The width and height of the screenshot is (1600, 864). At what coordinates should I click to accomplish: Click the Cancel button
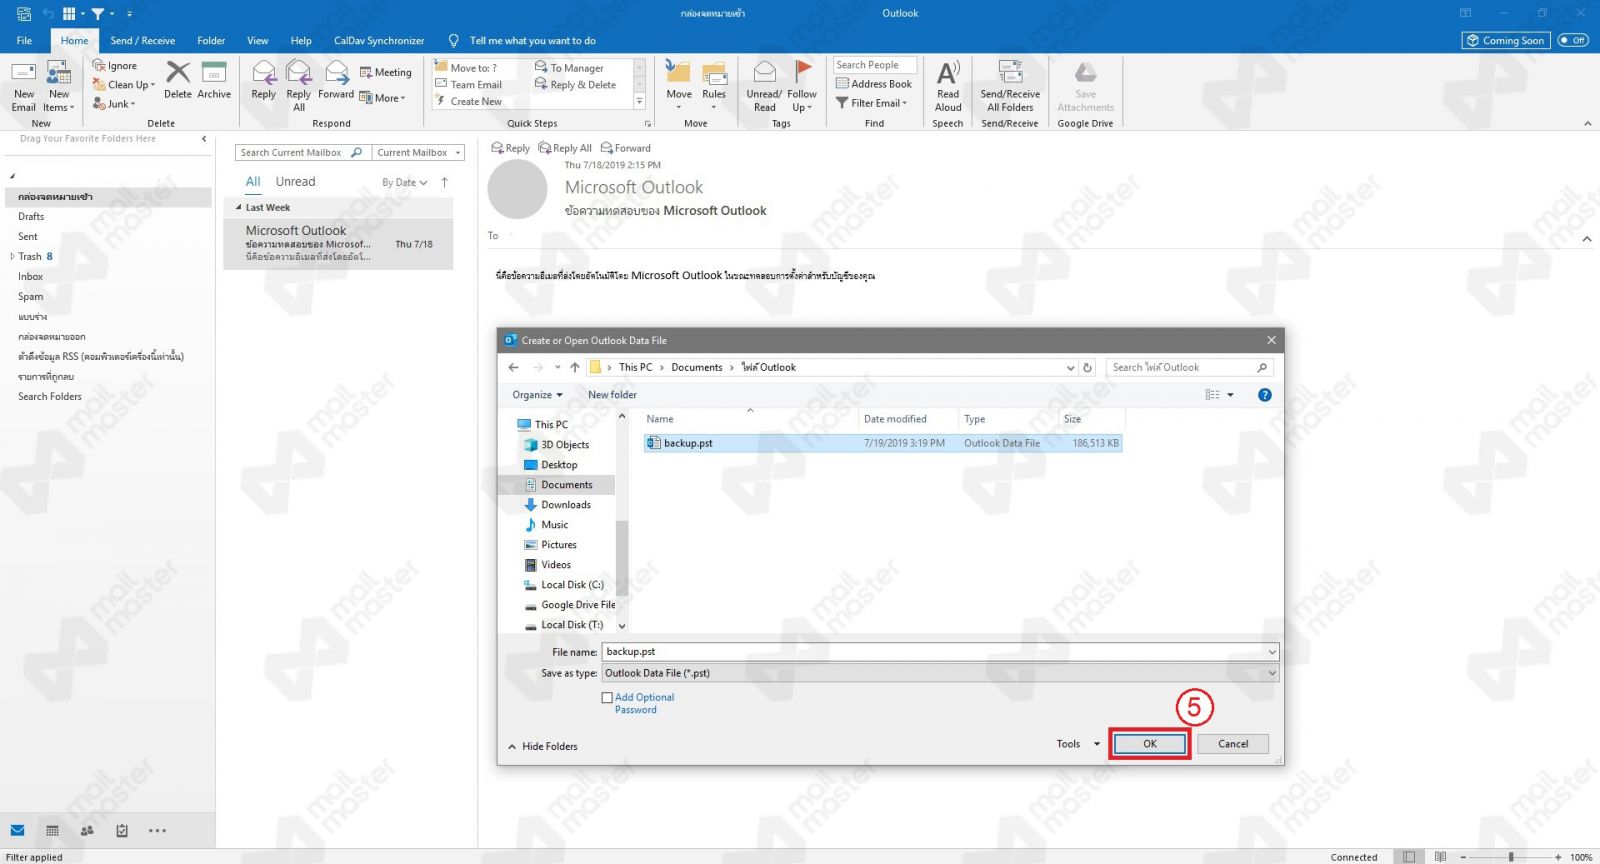(x=1233, y=744)
